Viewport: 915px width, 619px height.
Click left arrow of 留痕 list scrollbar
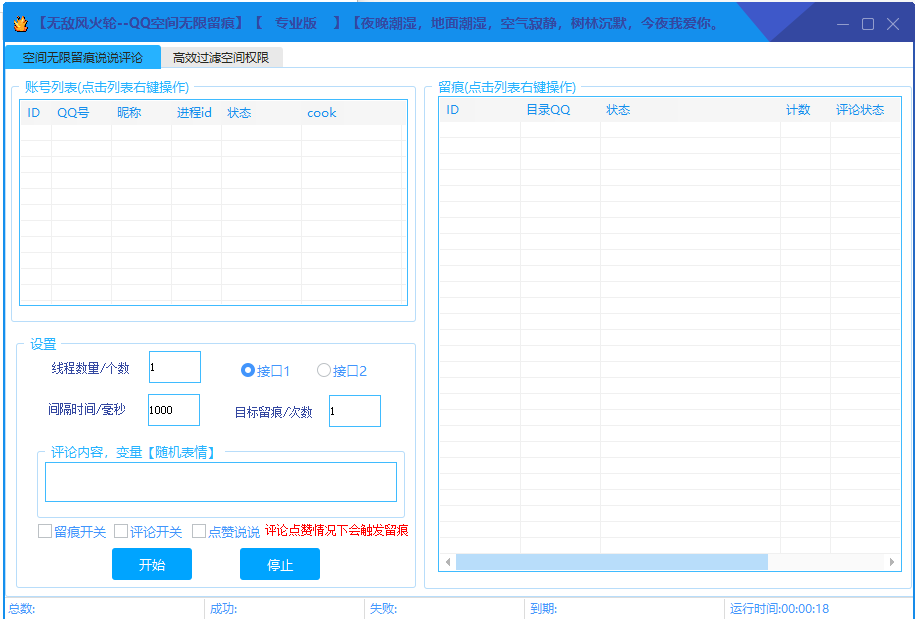[447, 562]
